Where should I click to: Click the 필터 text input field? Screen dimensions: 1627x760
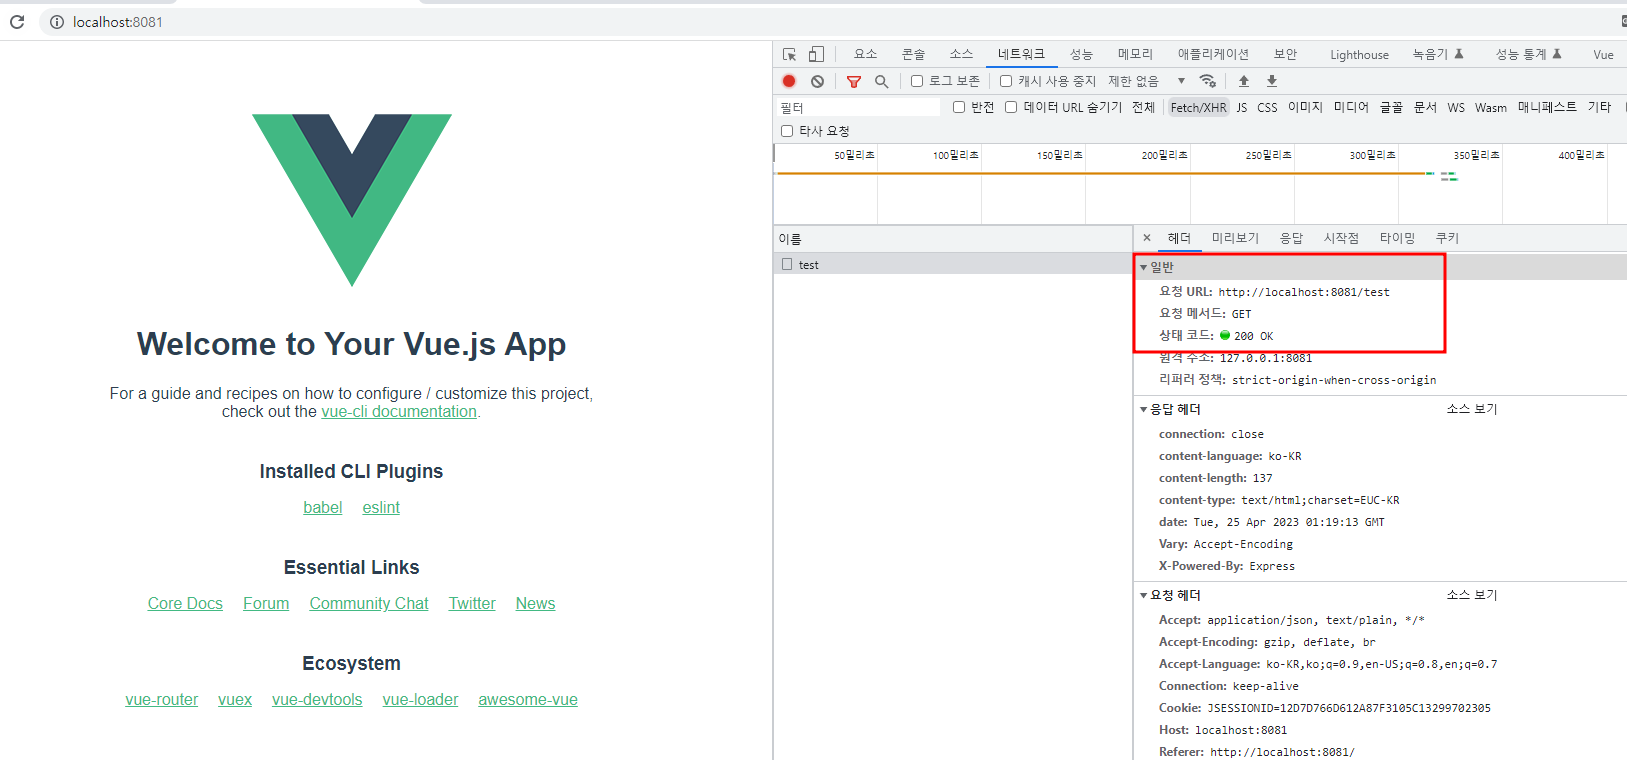coord(859,107)
